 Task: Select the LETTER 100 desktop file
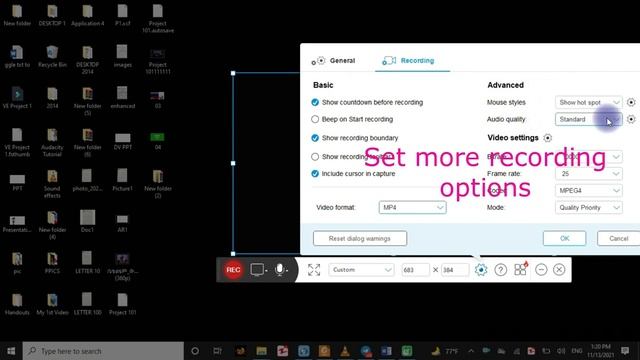pos(87,304)
